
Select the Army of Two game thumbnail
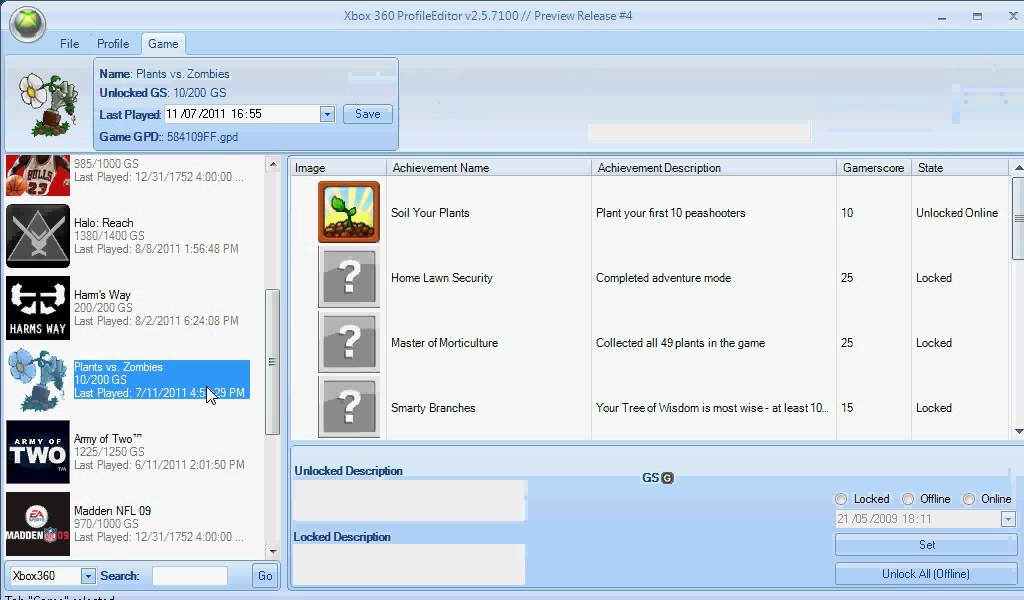(x=38, y=452)
